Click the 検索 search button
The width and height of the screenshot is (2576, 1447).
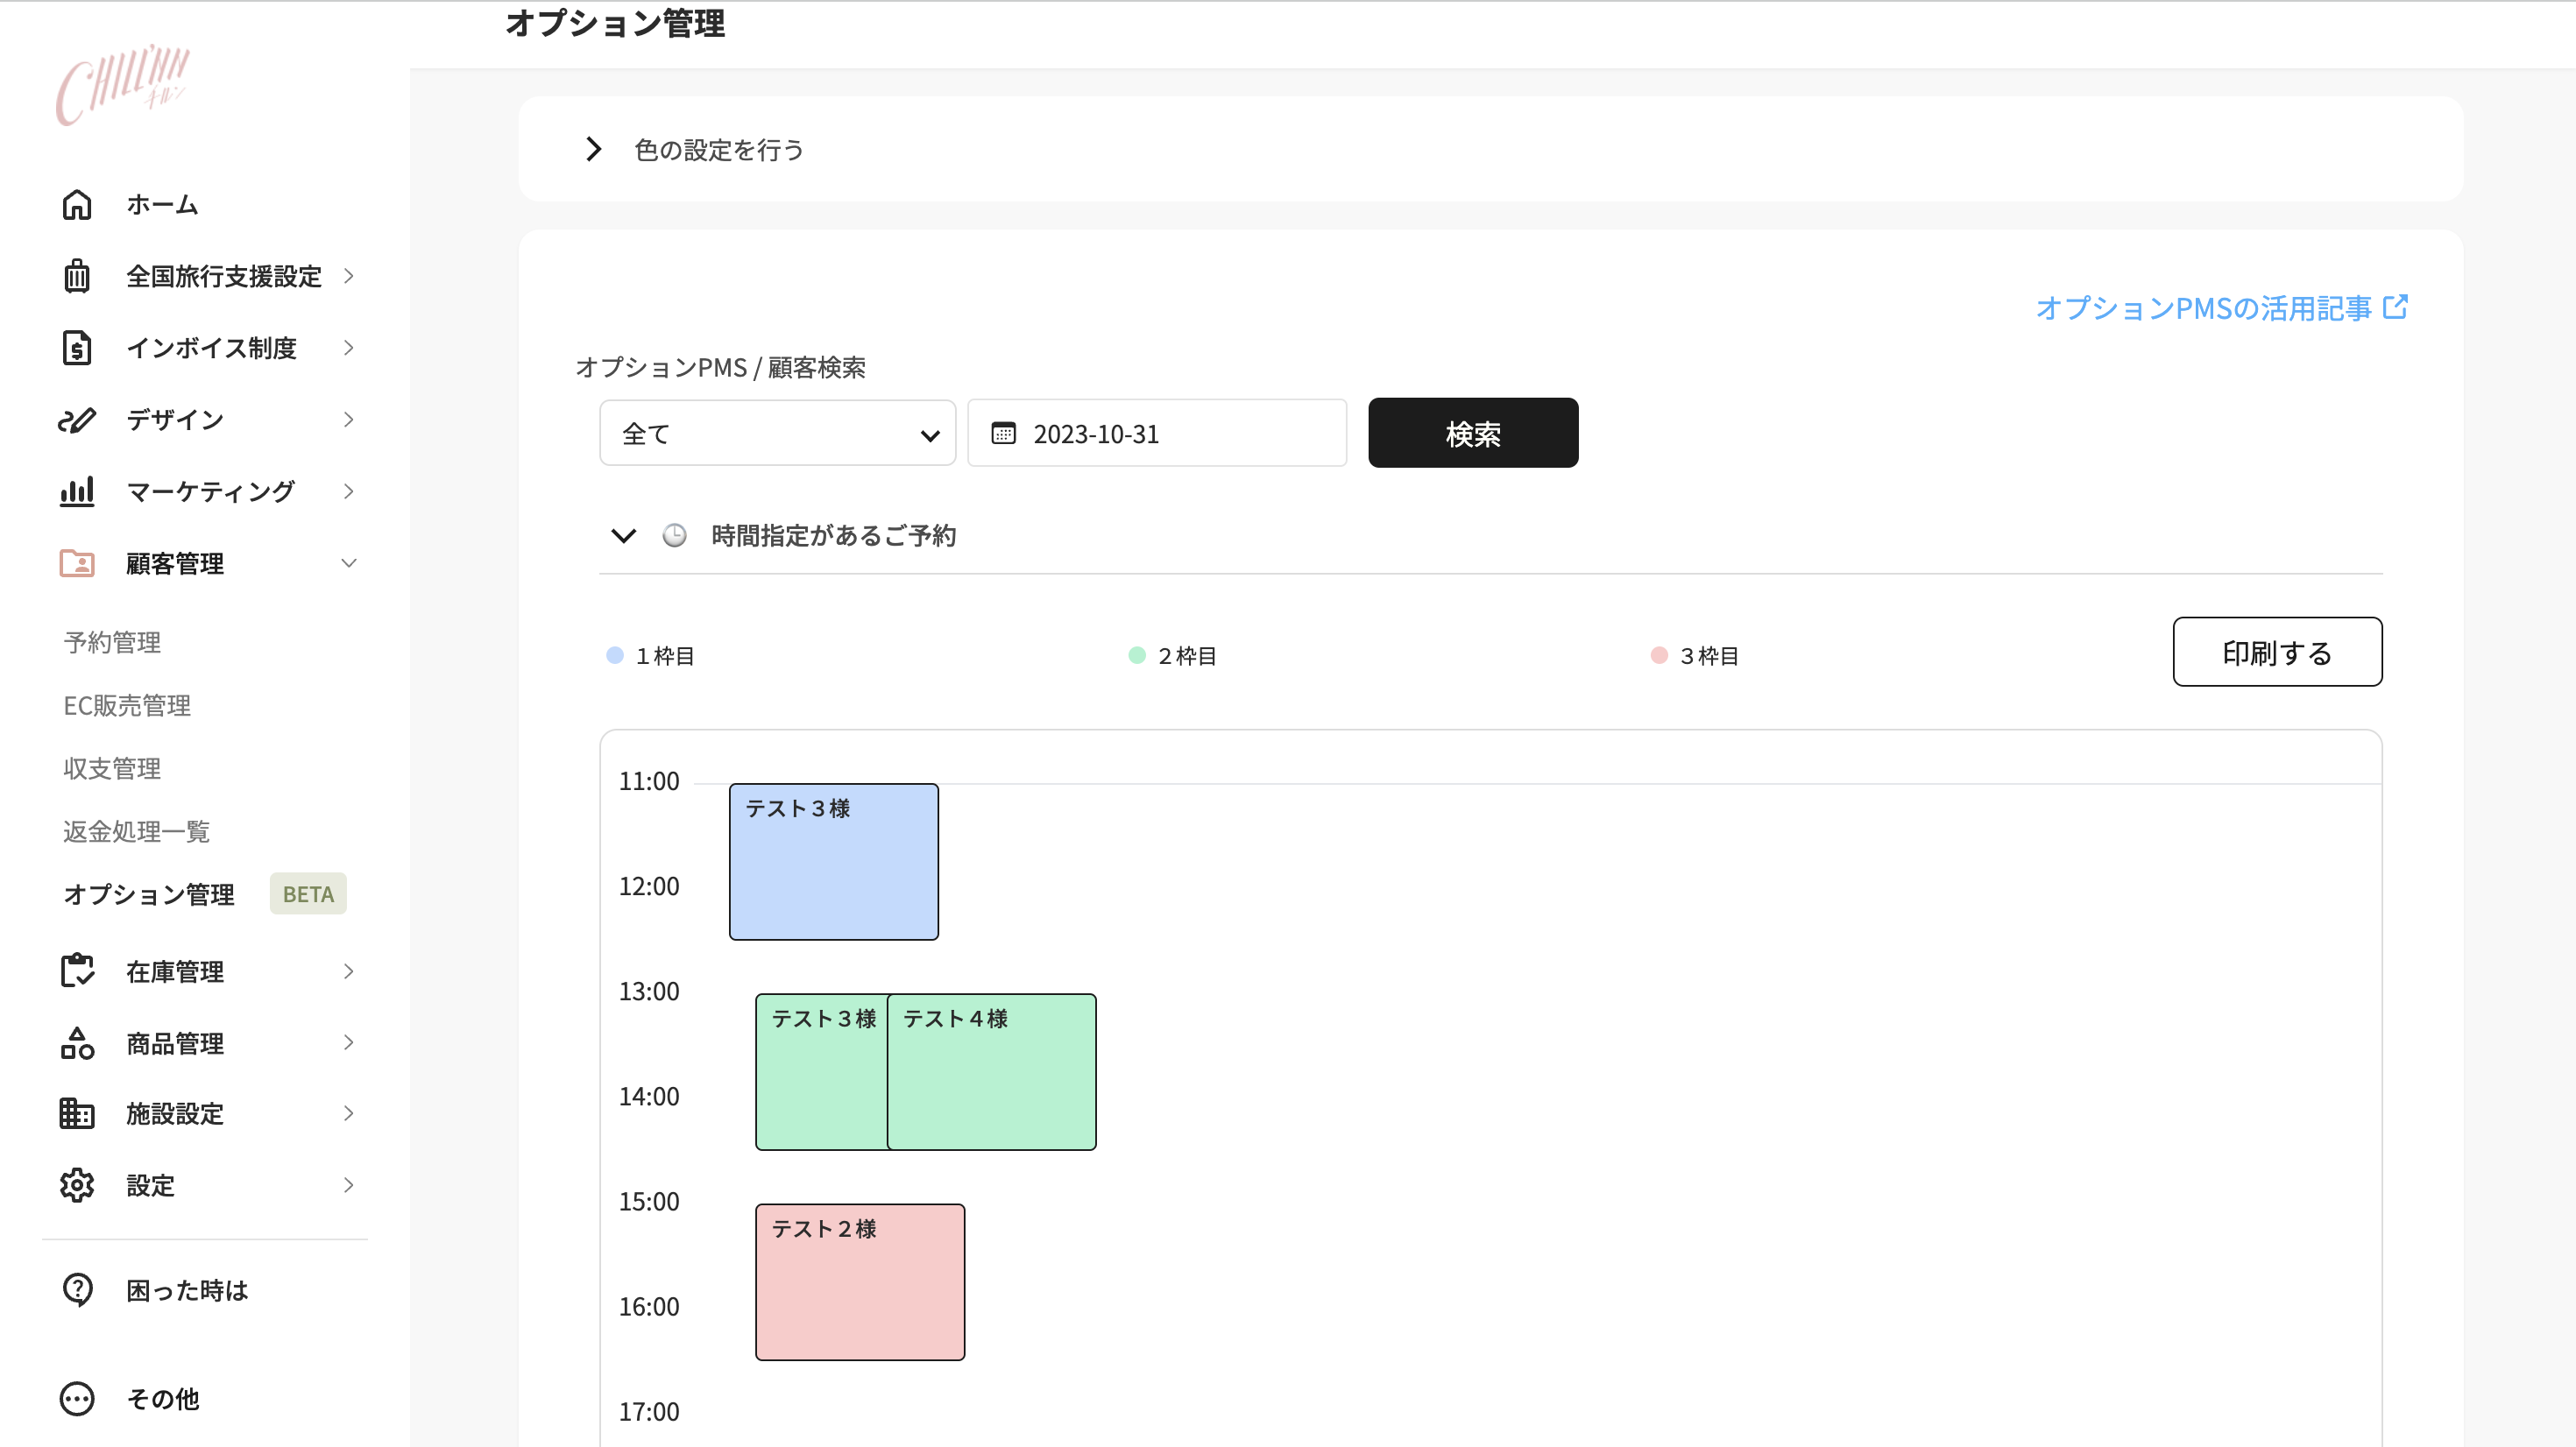click(1472, 432)
